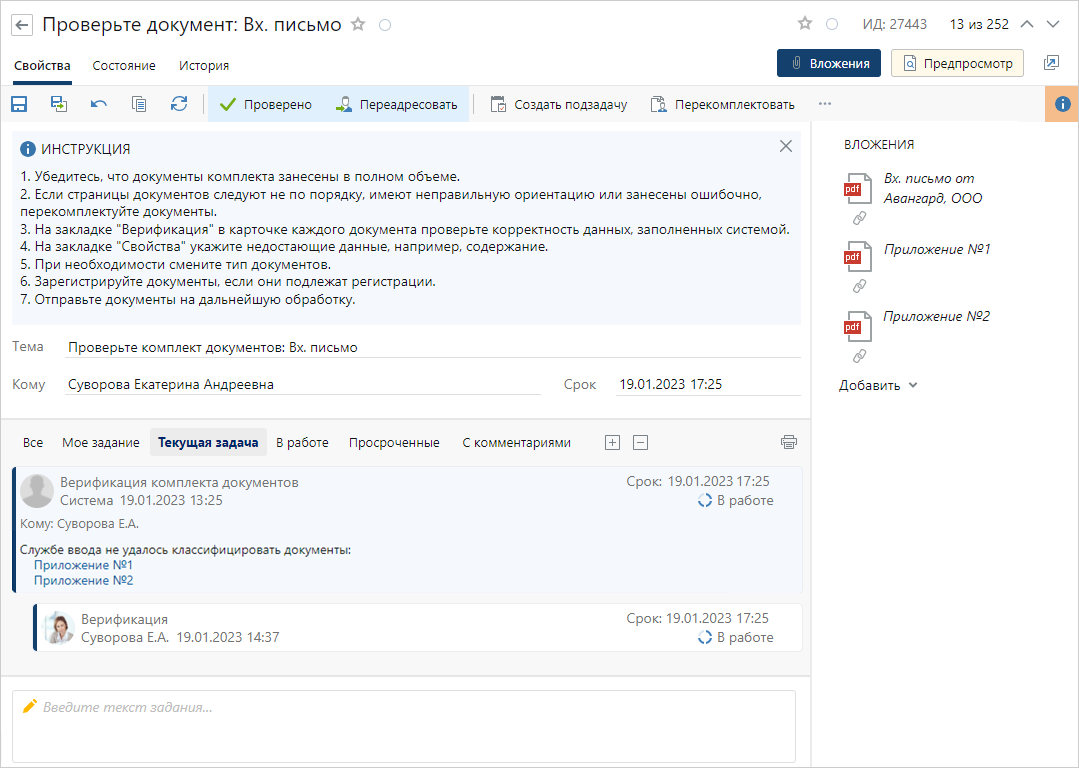Expand the Добавить dropdown under attachments
Viewport: 1079px width, 768px height.
pos(878,385)
